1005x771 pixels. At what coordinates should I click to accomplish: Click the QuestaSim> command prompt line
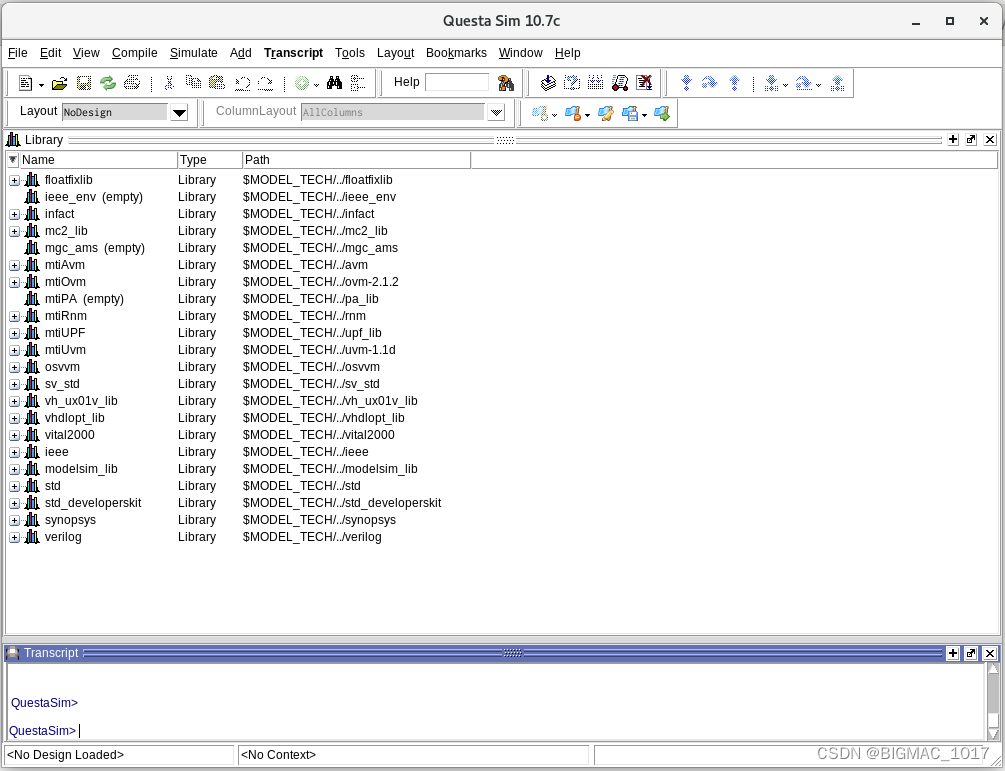[44, 731]
